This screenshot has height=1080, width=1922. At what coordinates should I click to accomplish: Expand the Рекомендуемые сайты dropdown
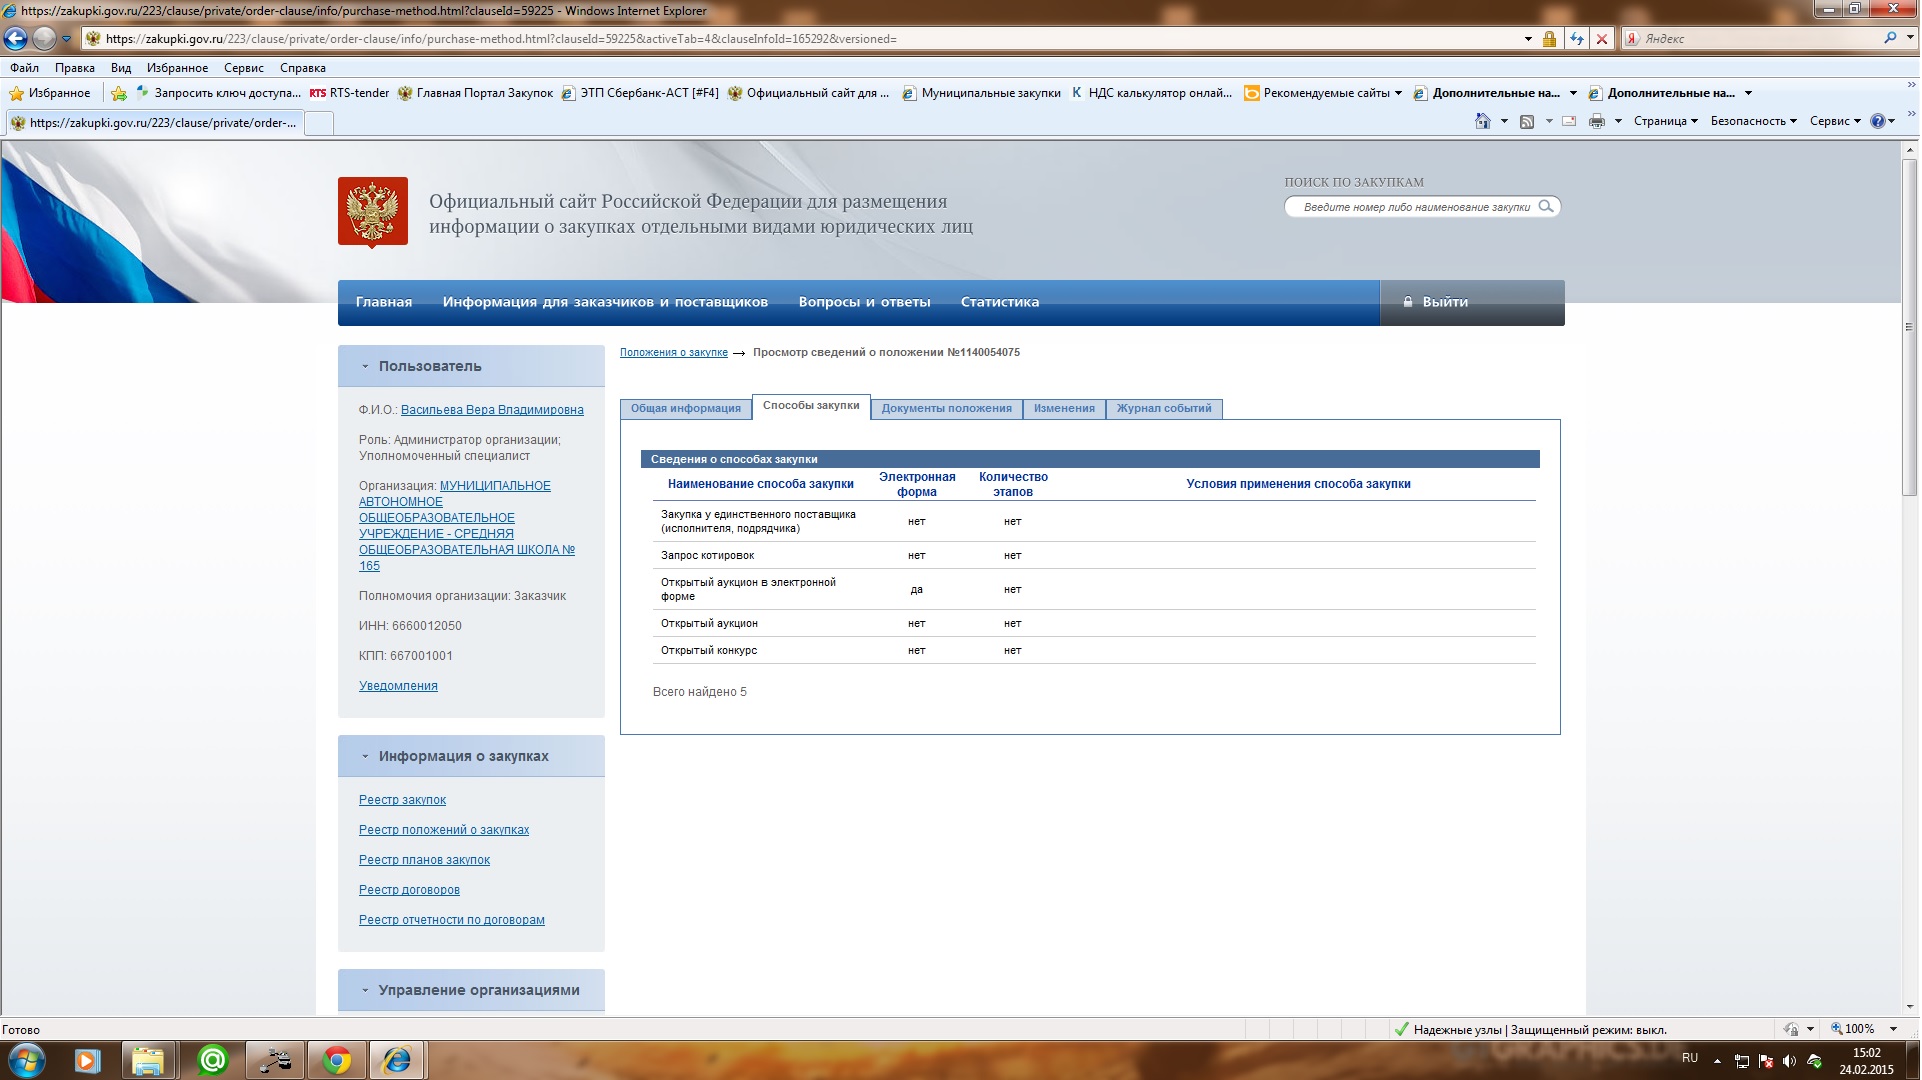(x=1325, y=93)
